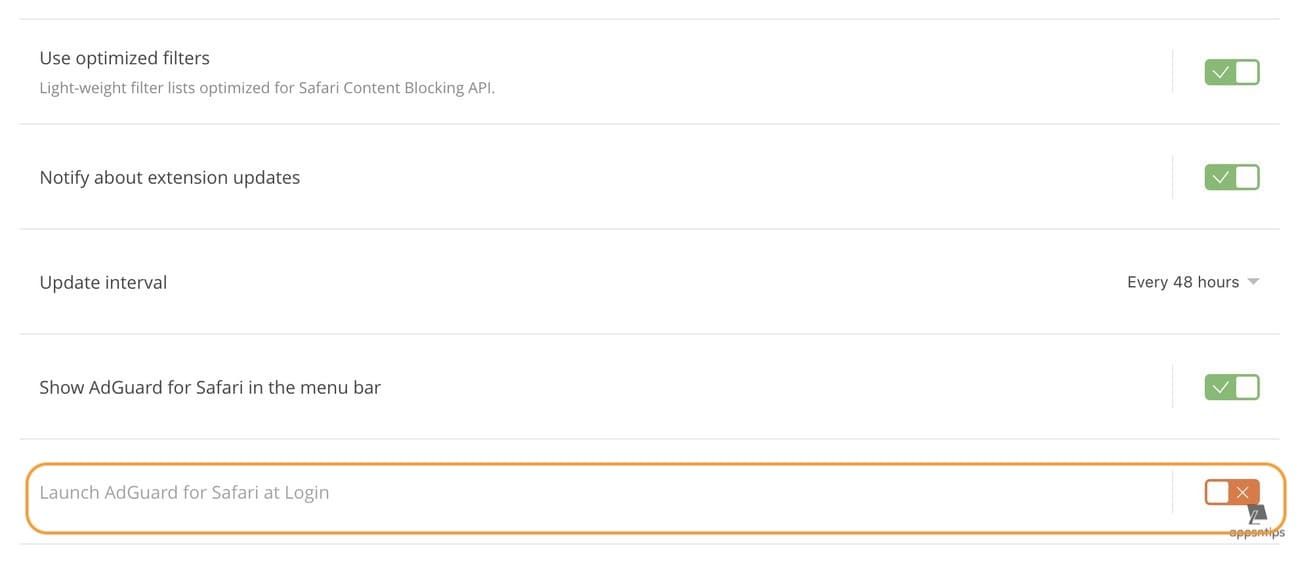This screenshot has width=1300, height=563.
Task: Enable Launch AdGuard for Safari at Login
Action: 1231,492
